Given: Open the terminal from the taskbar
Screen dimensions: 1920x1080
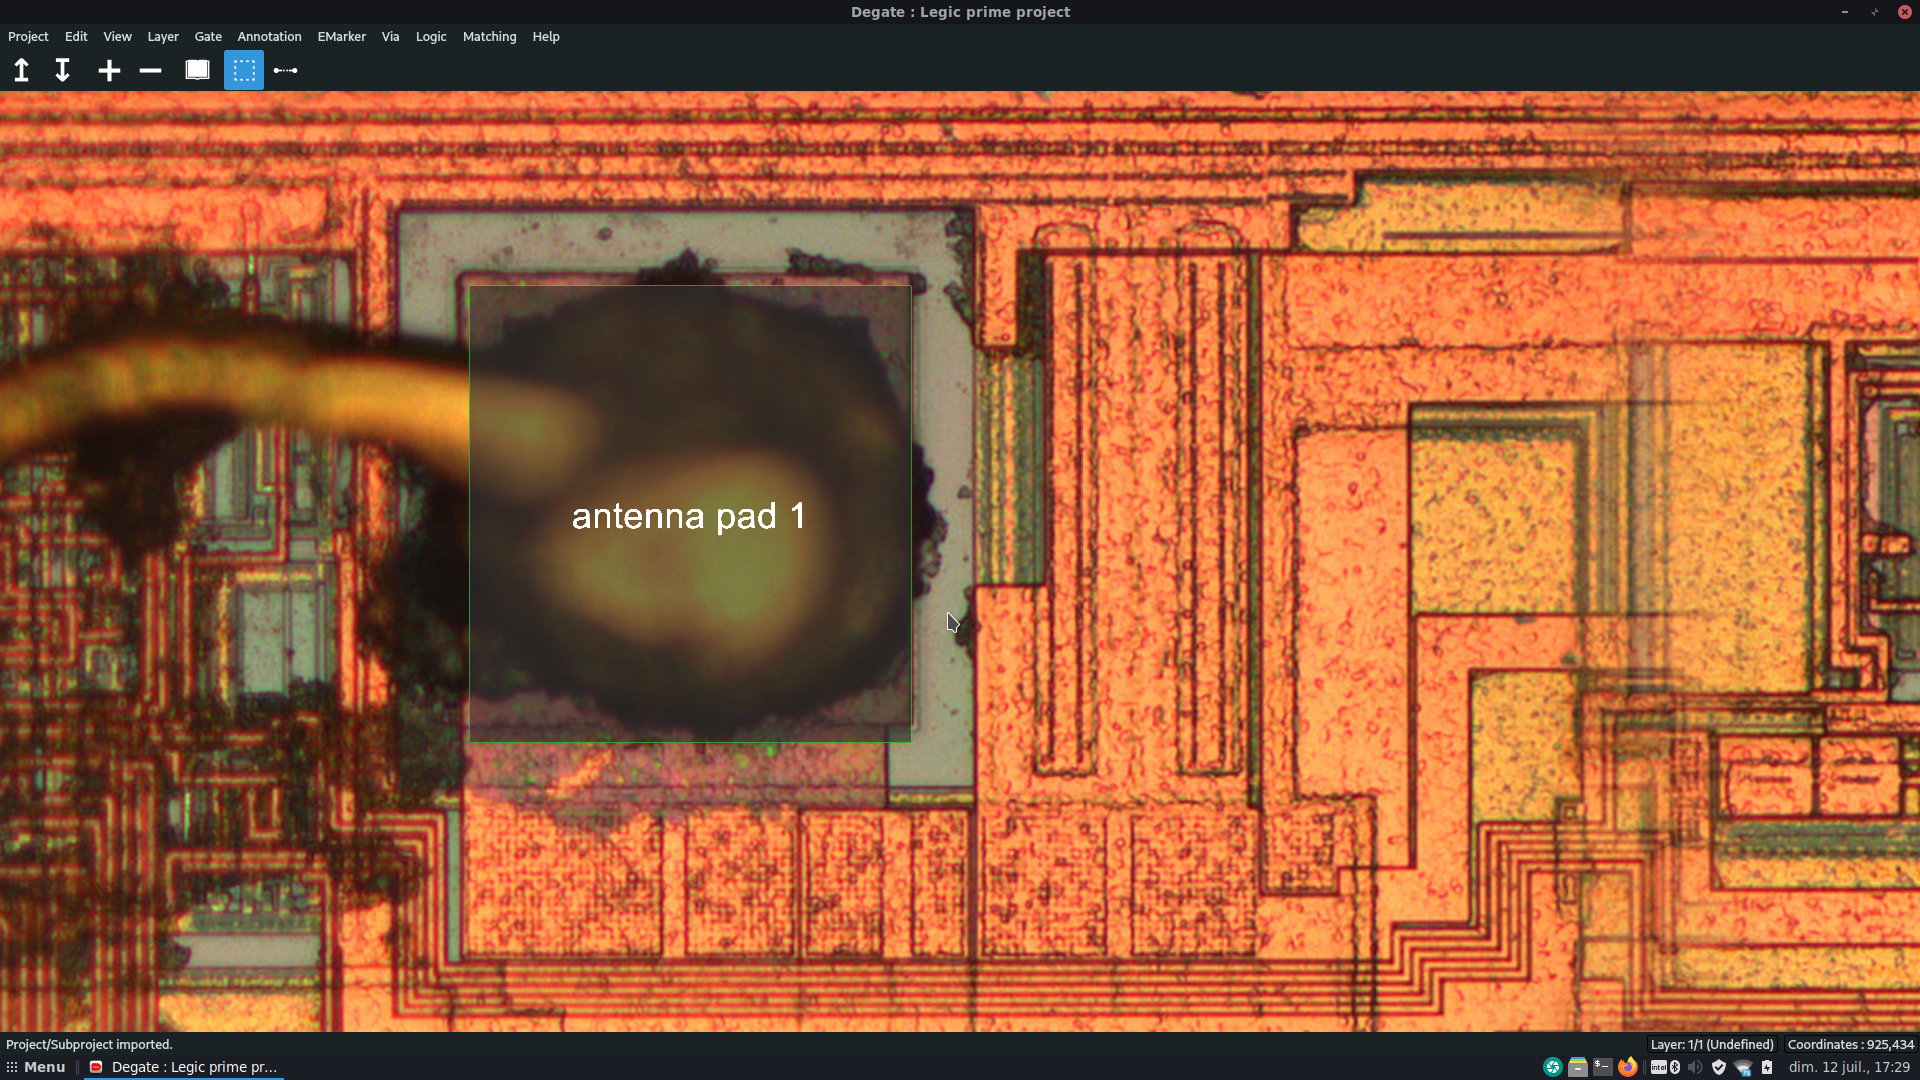Looking at the screenshot, I should [1602, 1067].
